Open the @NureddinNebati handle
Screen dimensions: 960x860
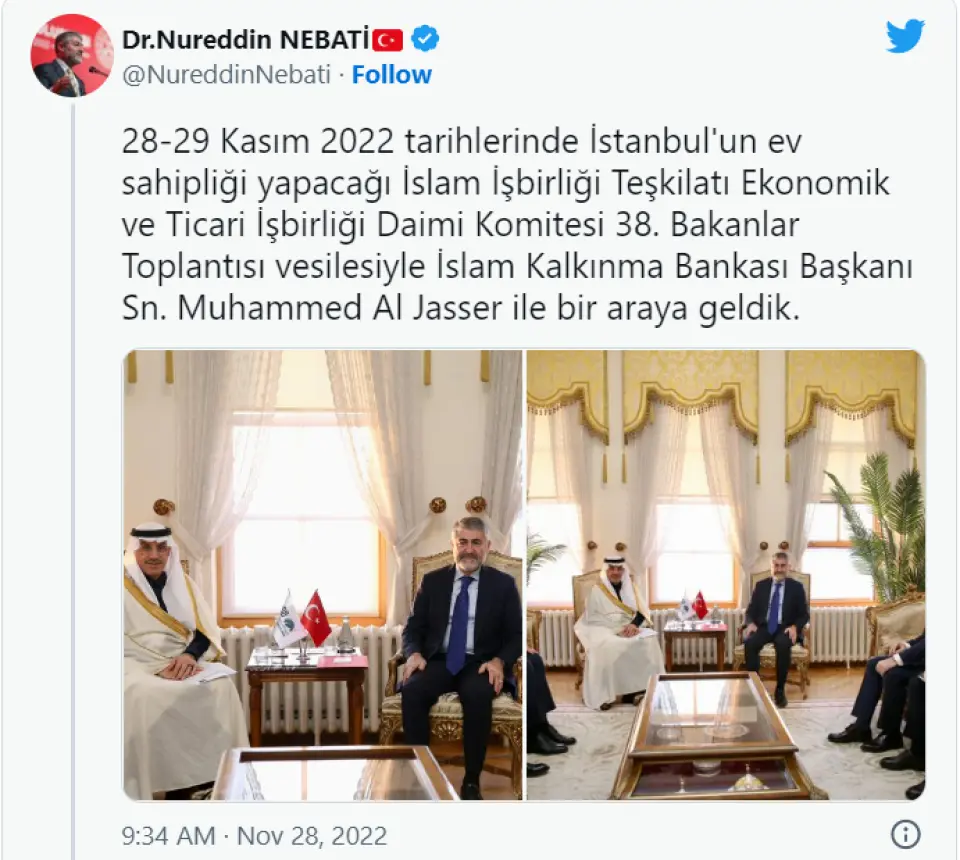point(227,75)
